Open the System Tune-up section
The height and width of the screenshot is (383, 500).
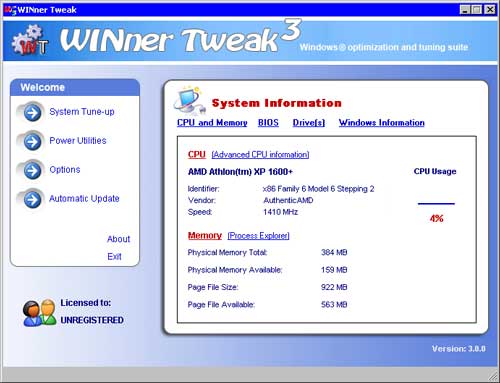click(x=82, y=112)
